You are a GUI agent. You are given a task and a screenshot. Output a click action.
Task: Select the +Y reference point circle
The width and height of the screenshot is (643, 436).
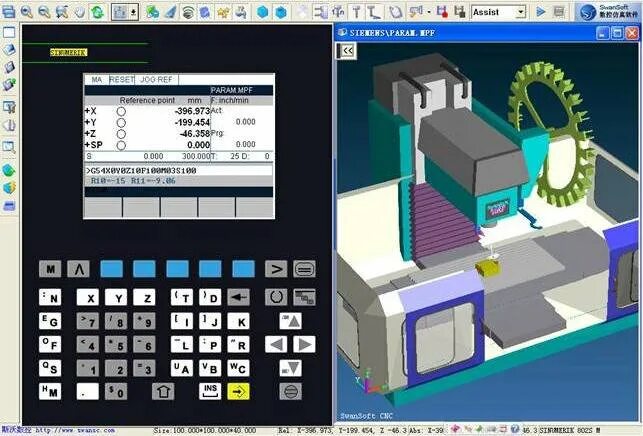(121, 123)
